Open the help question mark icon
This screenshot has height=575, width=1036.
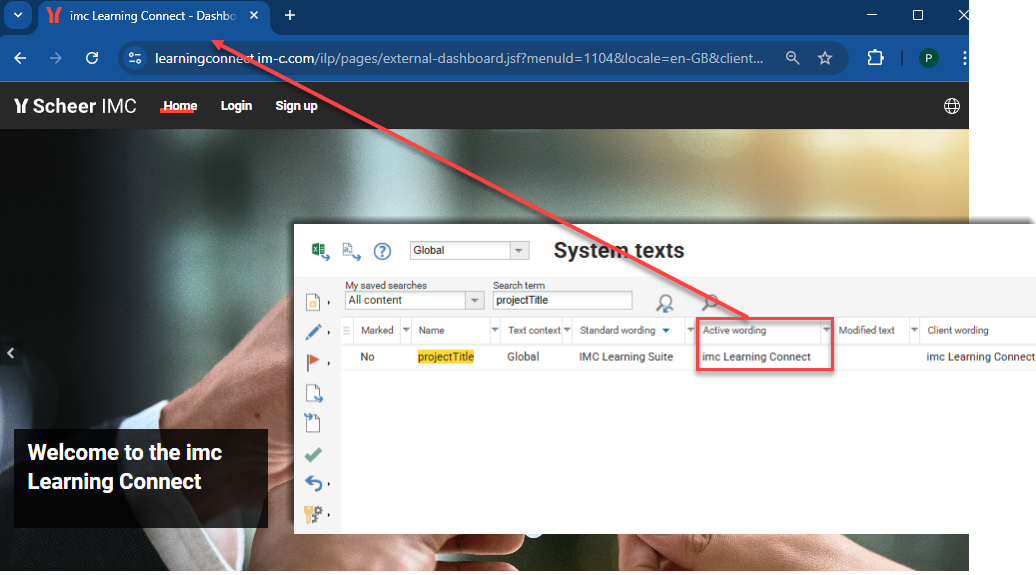coord(382,251)
